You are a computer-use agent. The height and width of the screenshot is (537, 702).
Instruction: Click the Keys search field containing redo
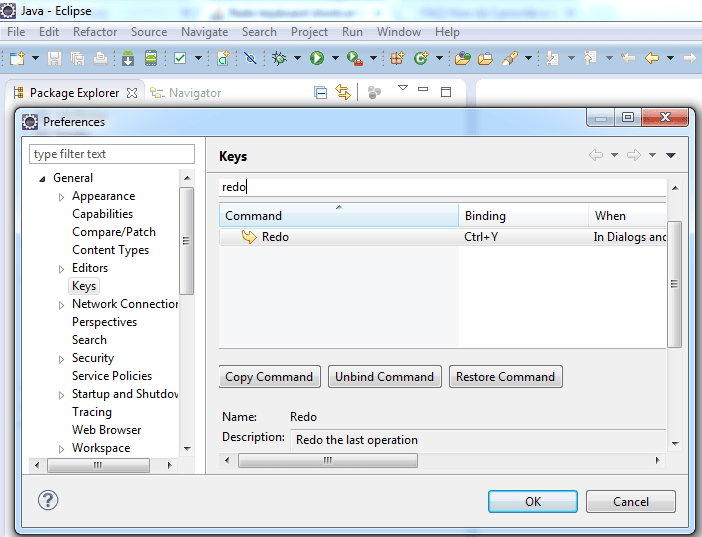coord(442,187)
